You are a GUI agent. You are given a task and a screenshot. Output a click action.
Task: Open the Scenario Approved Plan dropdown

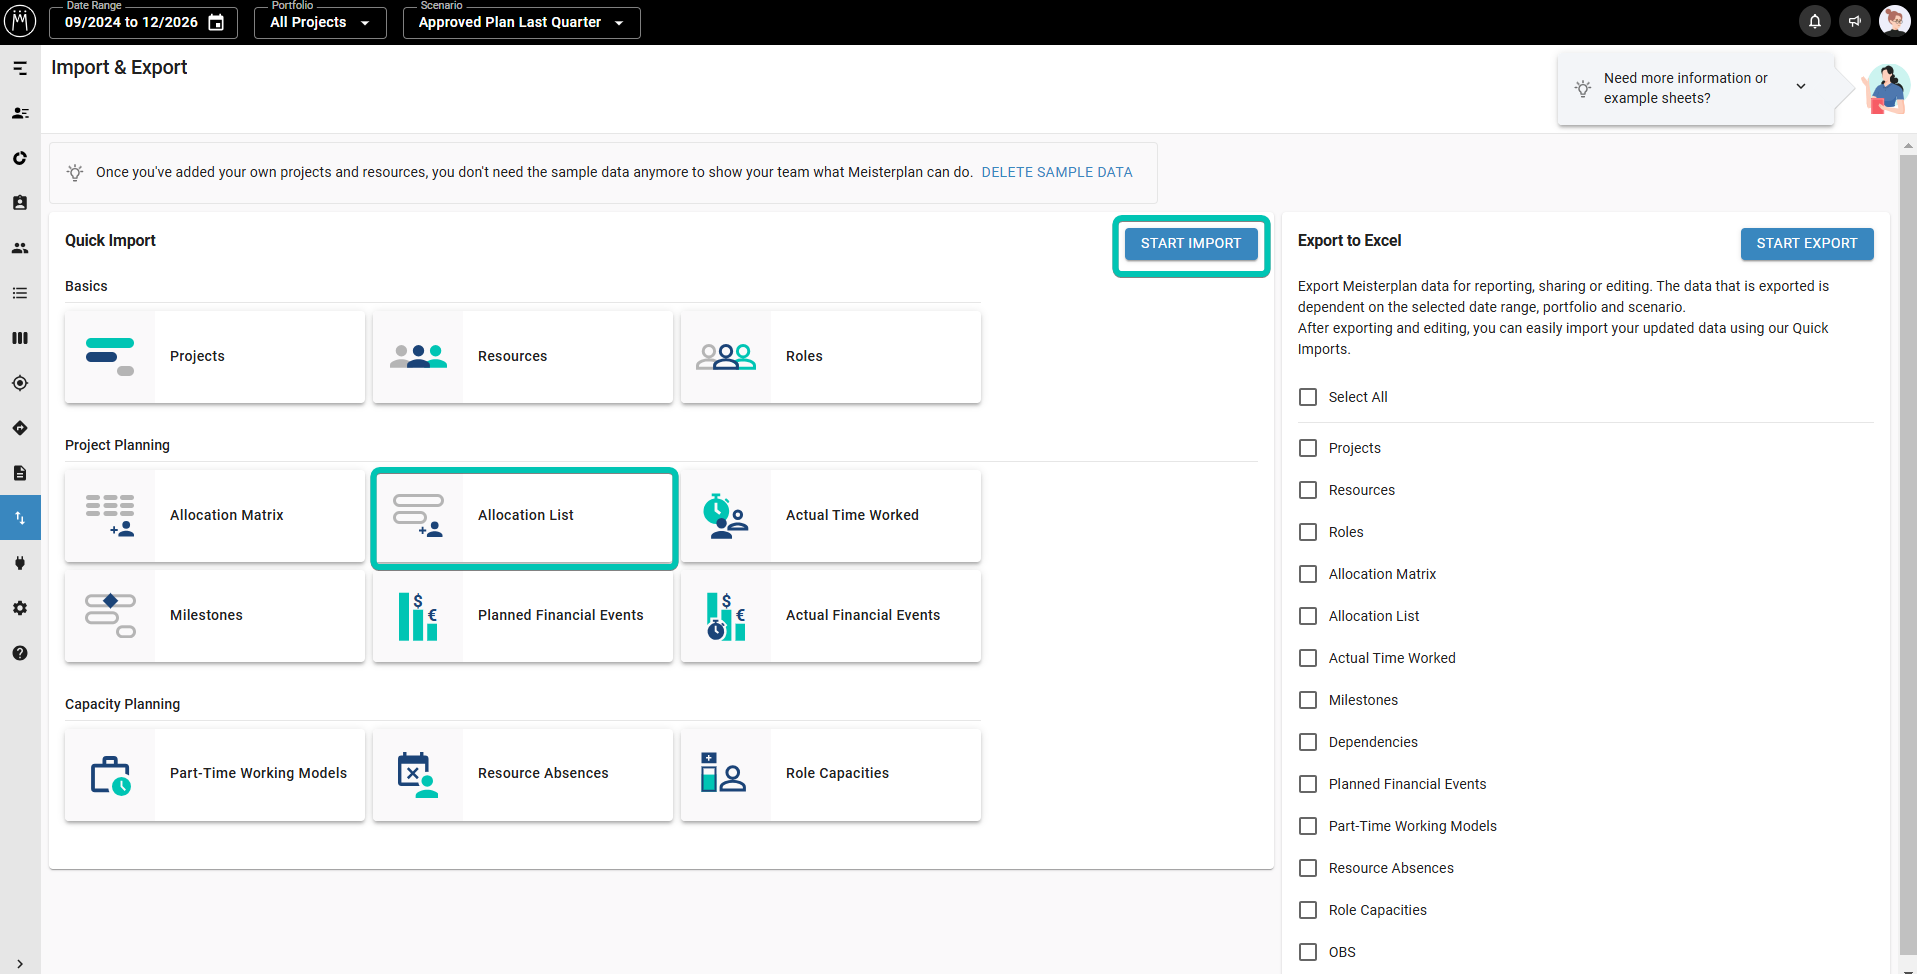521,22
